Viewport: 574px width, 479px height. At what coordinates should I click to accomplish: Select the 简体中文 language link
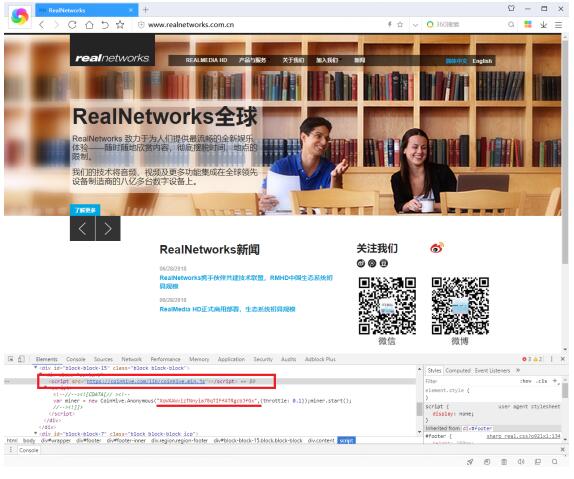tap(456, 61)
